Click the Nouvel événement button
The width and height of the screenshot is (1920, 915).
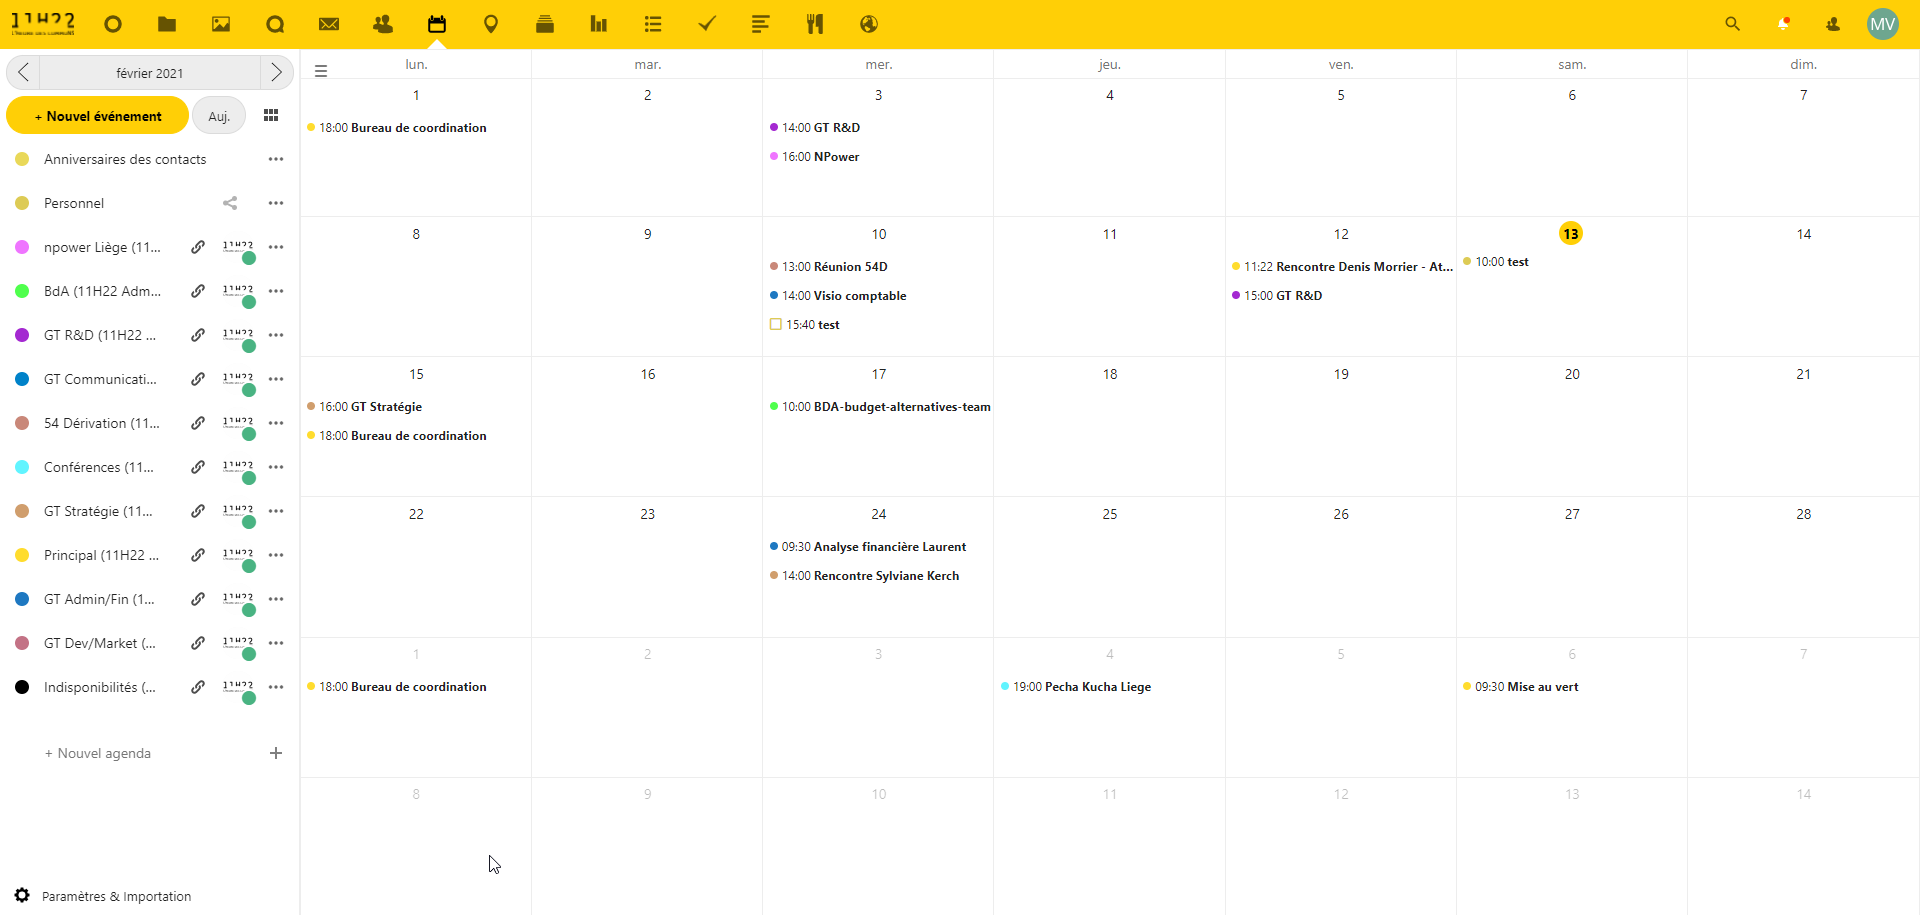click(98, 116)
